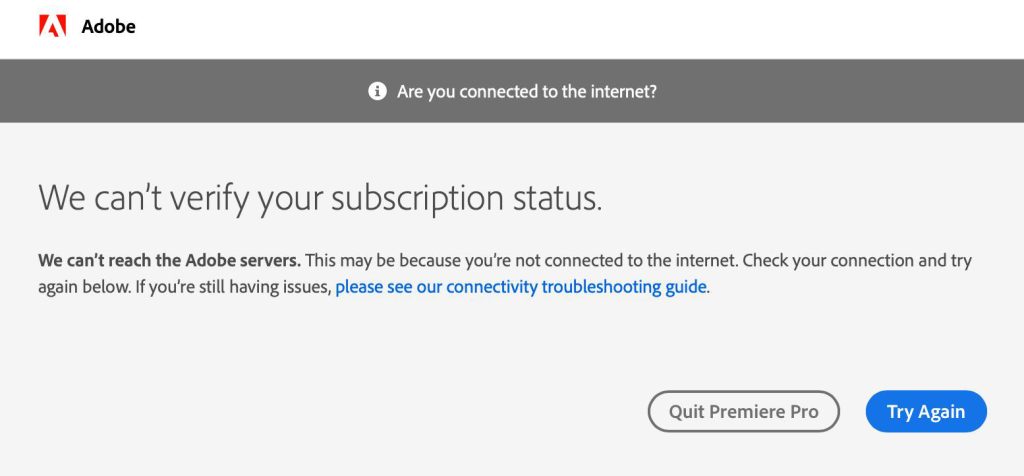Click the red Adobe logo icon
1024x476 pixels.
[x=52, y=27]
